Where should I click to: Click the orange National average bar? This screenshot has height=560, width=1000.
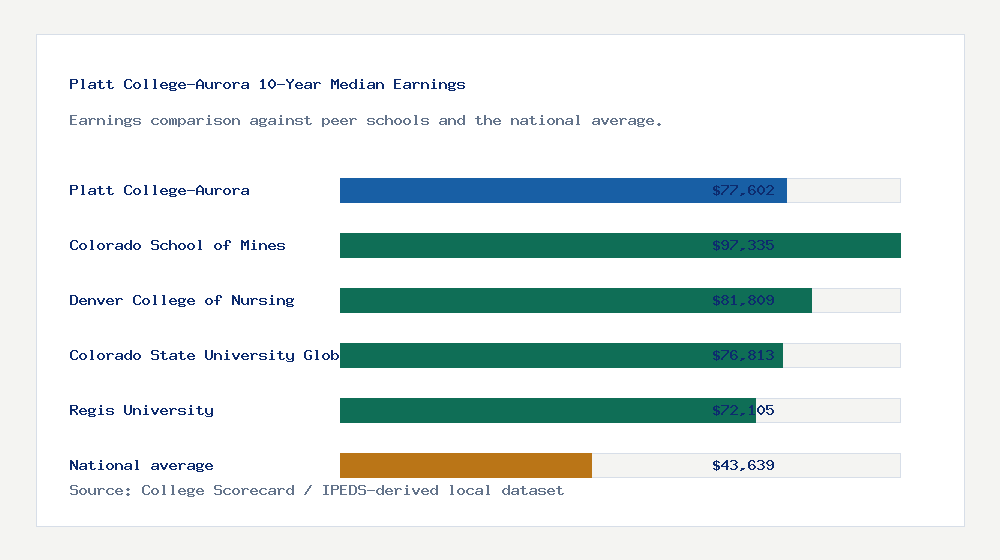pyautogui.click(x=466, y=466)
